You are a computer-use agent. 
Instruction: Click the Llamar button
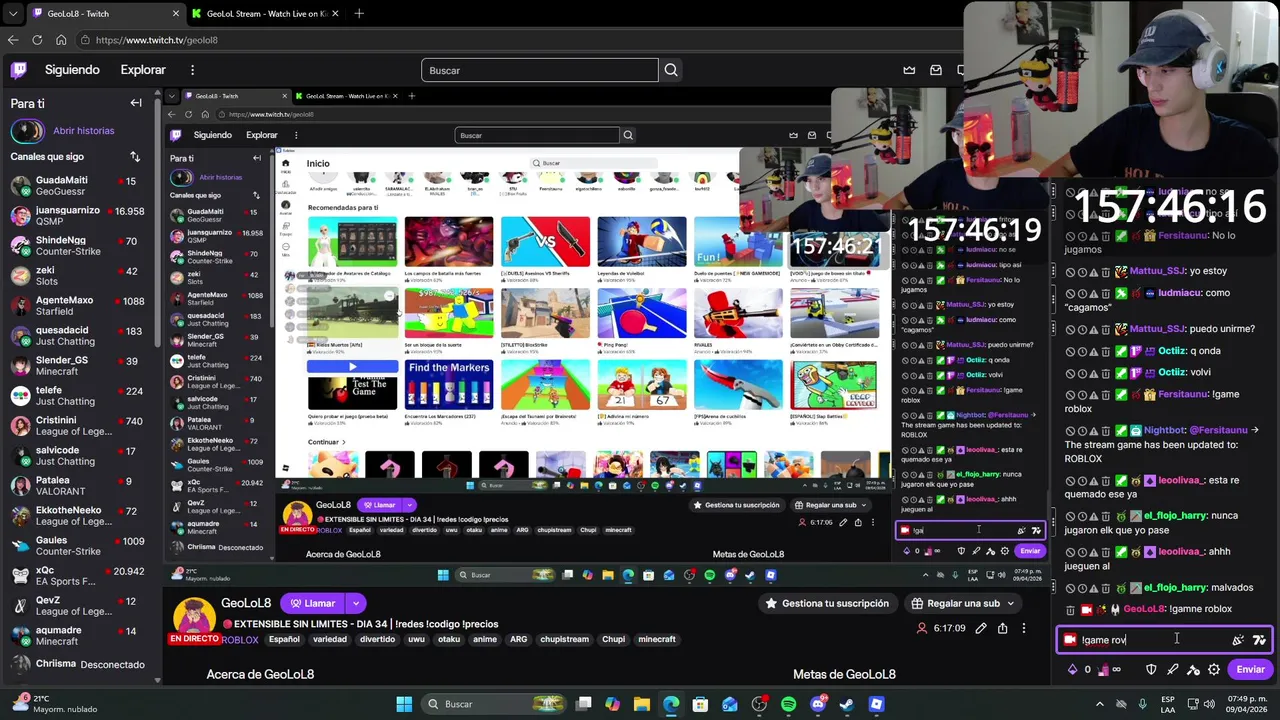tap(312, 604)
